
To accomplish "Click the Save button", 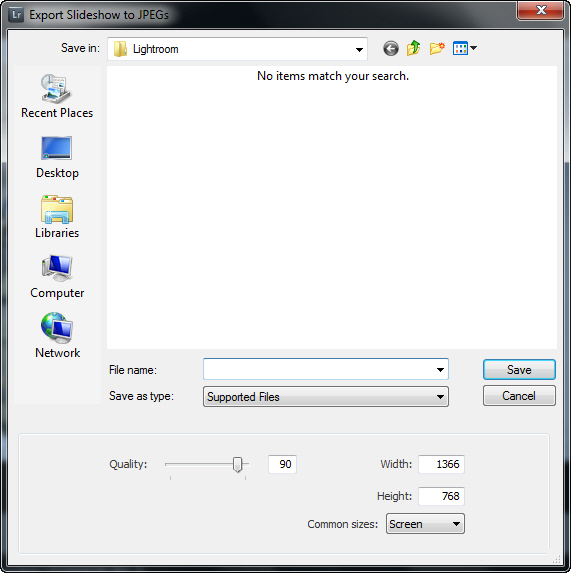I will pos(519,370).
